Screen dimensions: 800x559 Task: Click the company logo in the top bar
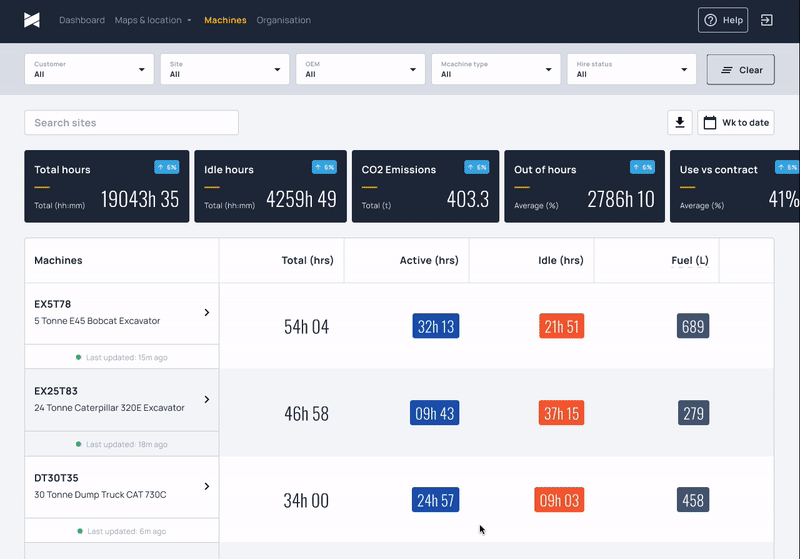pos(33,20)
